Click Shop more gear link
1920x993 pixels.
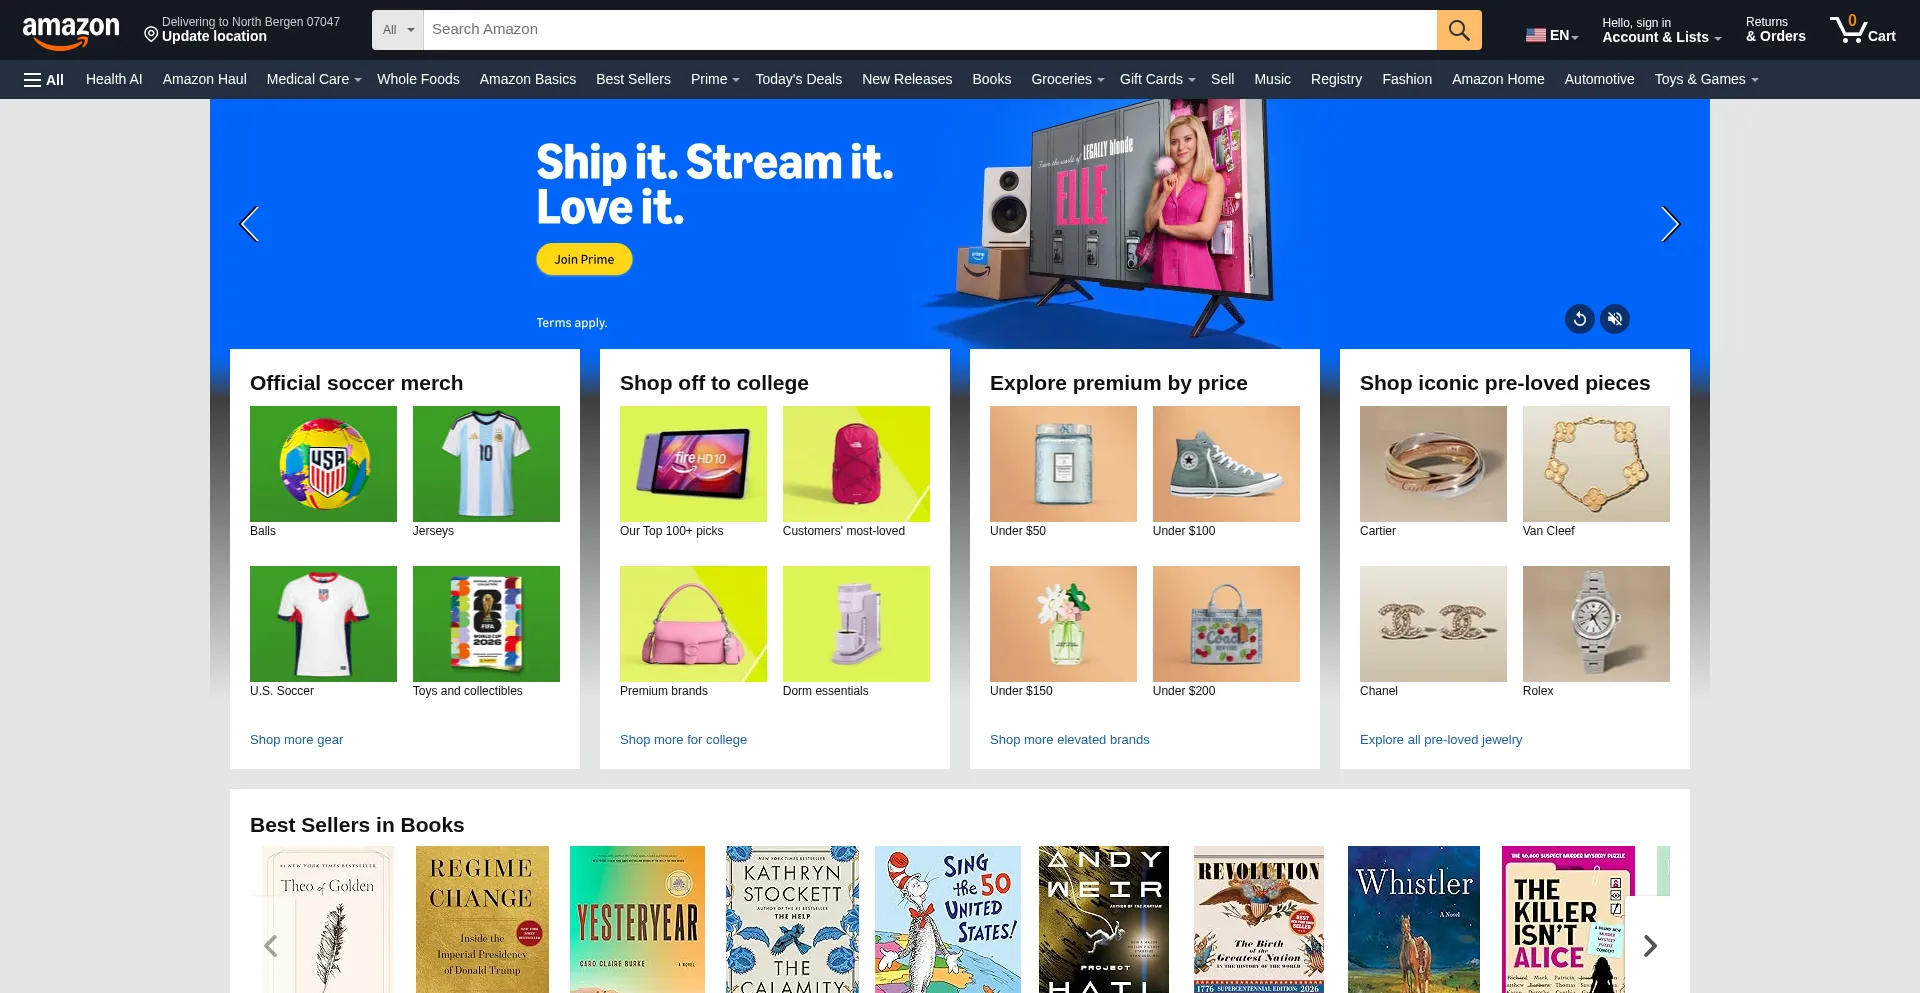[x=296, y=740]
